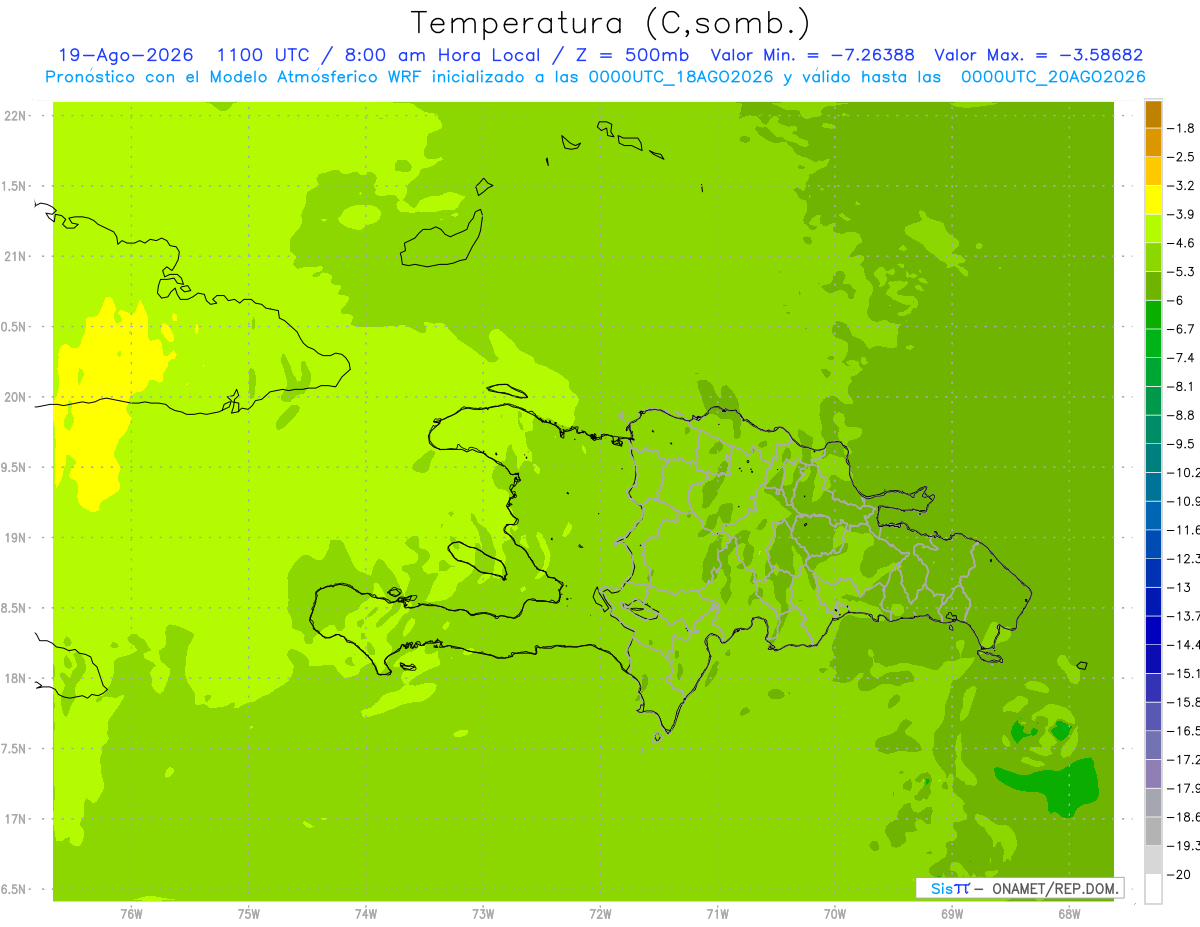Image resolution: width=1200 pixels, height=927 pixels.
Task: Click the 68W longitude label
Action: 1068,913
